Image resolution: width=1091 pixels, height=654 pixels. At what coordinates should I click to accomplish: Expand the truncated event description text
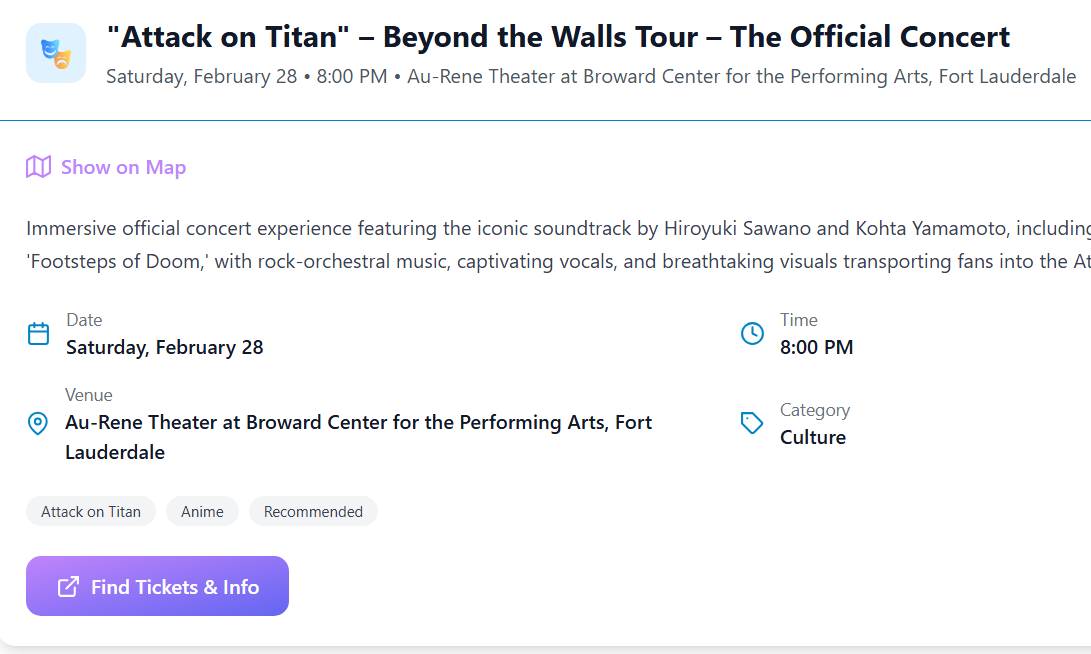[550, 245]
